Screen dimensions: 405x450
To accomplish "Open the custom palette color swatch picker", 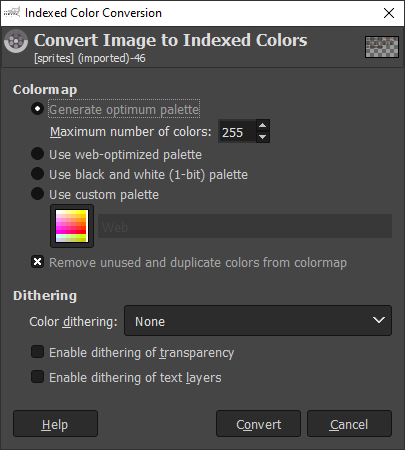I will pyautogui.click(x=72, y=226).
